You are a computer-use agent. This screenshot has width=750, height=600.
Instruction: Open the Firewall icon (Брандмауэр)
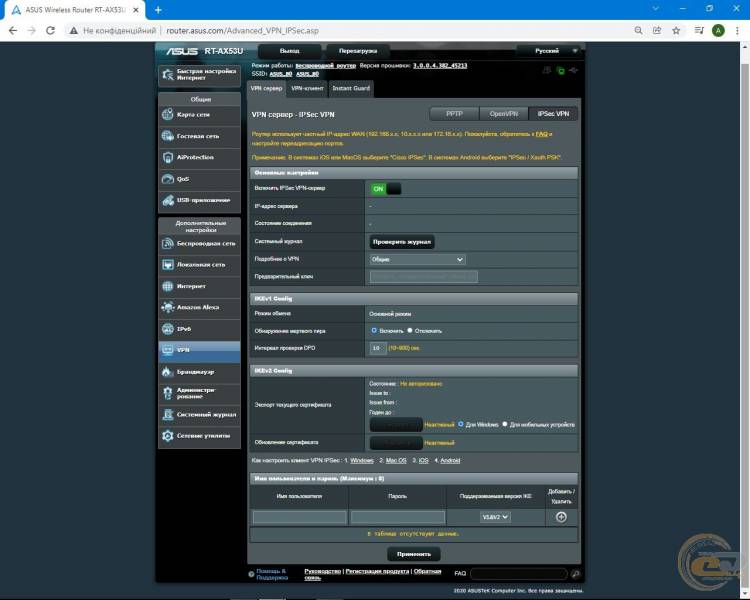tap(167, 372)
